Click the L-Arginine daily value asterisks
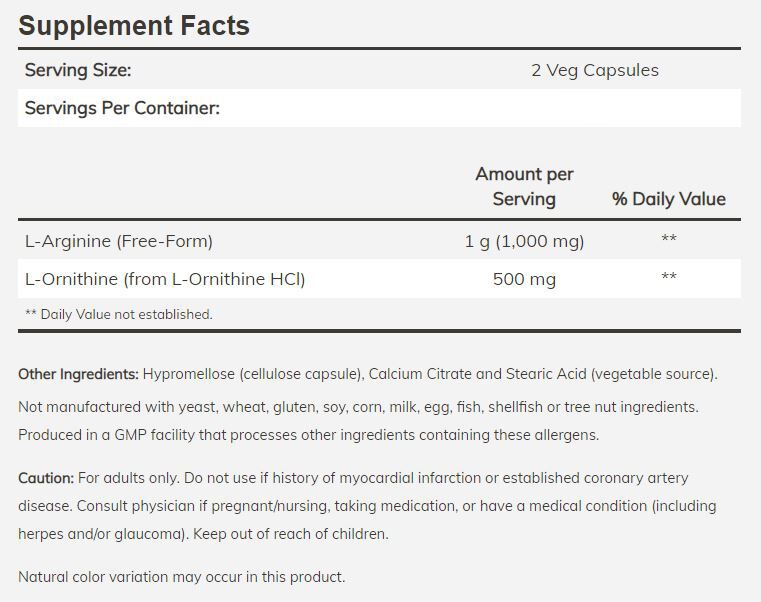The width and height of the screenshot is (761, 602). coord(669,241)
